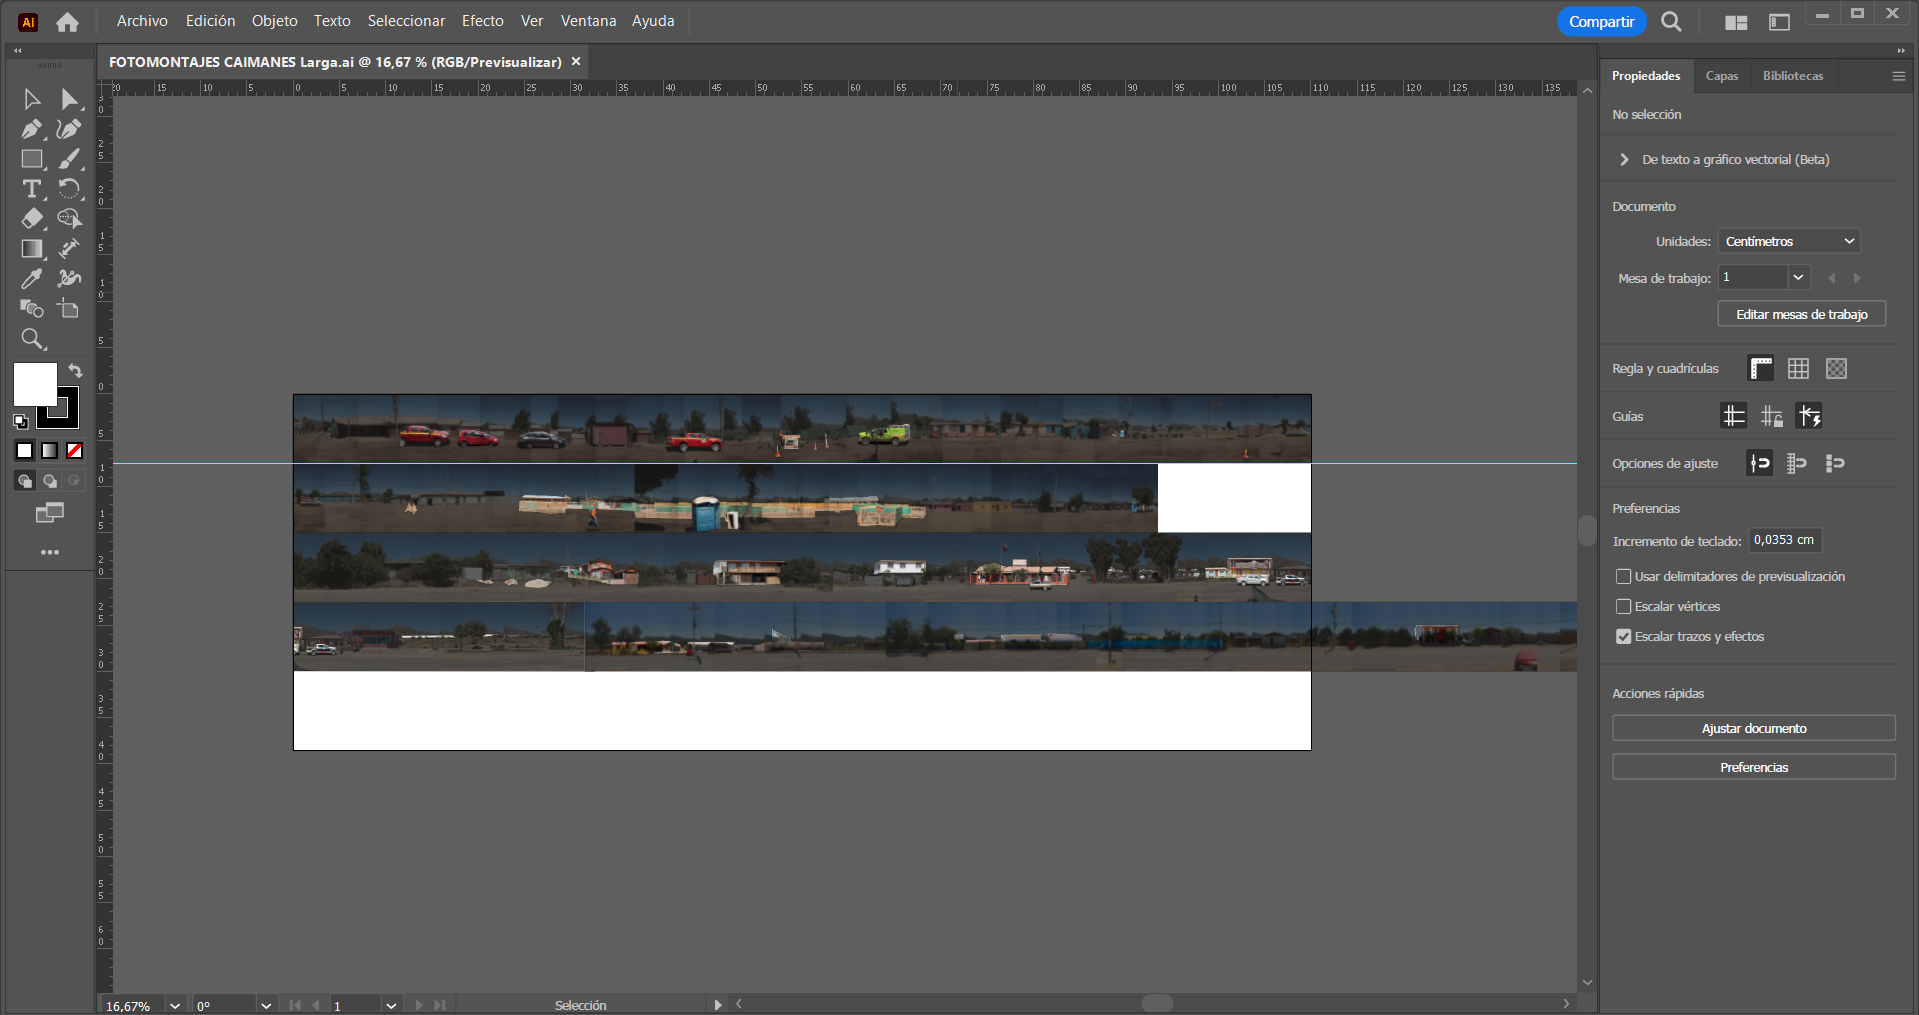Enable the Escalar vértices checkbox
Viewport: 1919px width, 1015px height.
(1623, 607)
